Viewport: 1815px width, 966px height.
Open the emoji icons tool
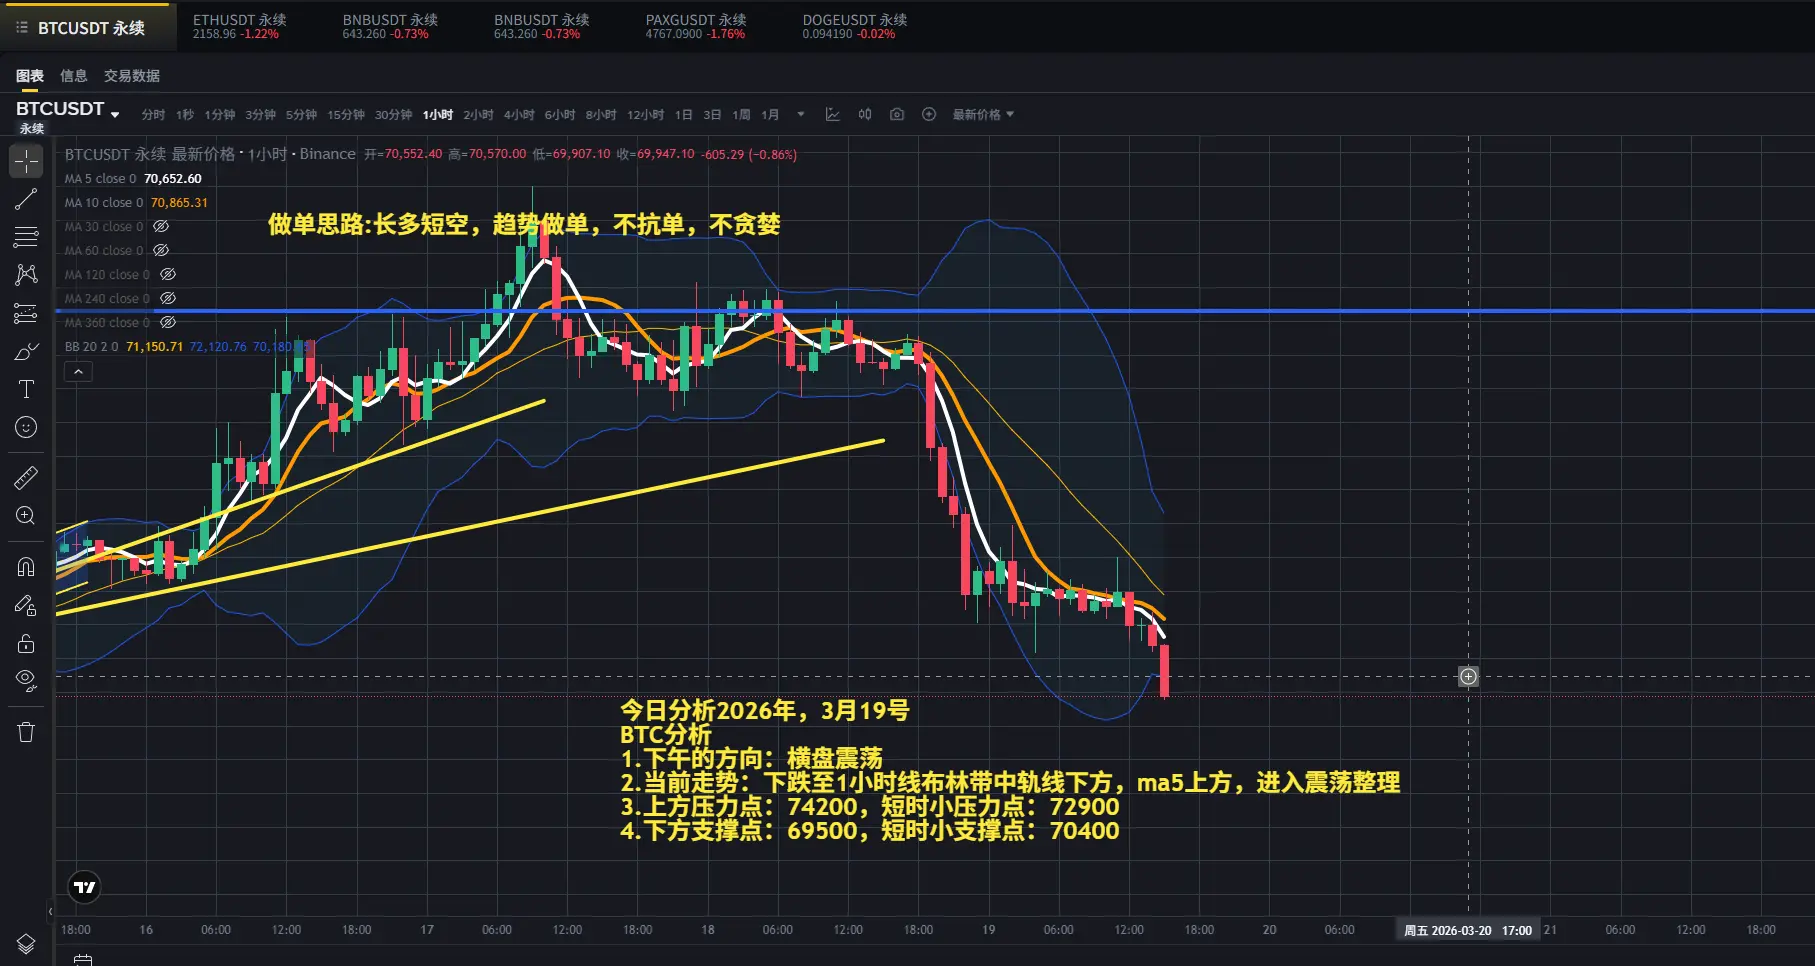(26, 427)
